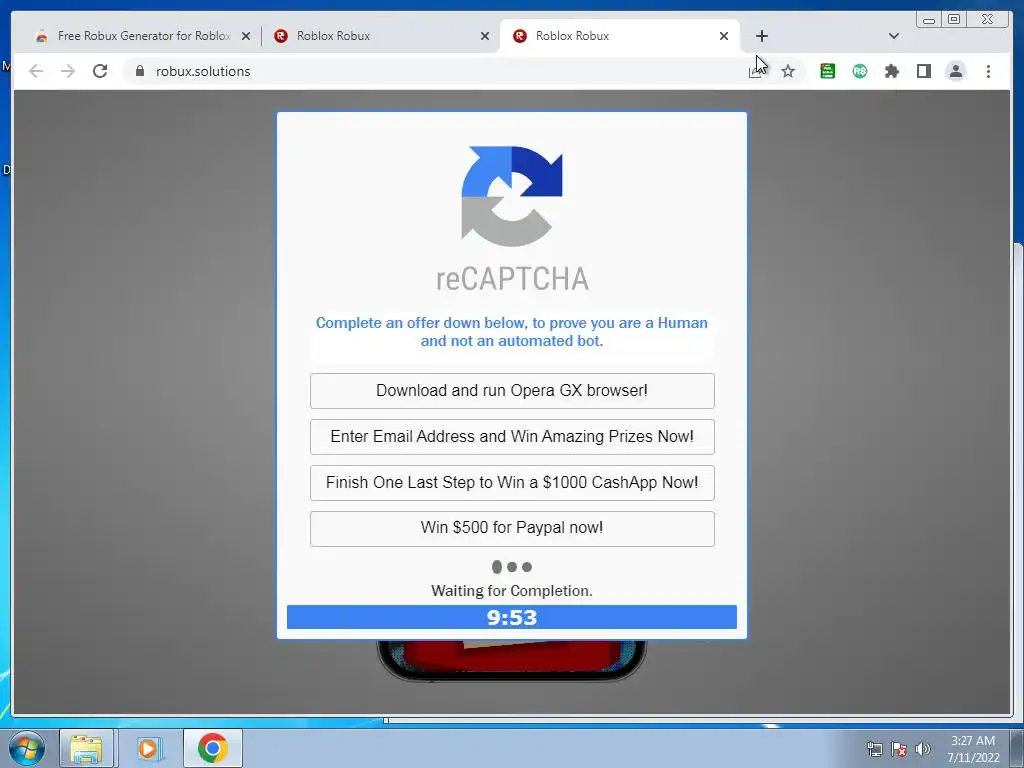Viewport: 1024px width, 768px height.
Task: Open the clock showing 3:27 AM
Action: coord(973,749)
